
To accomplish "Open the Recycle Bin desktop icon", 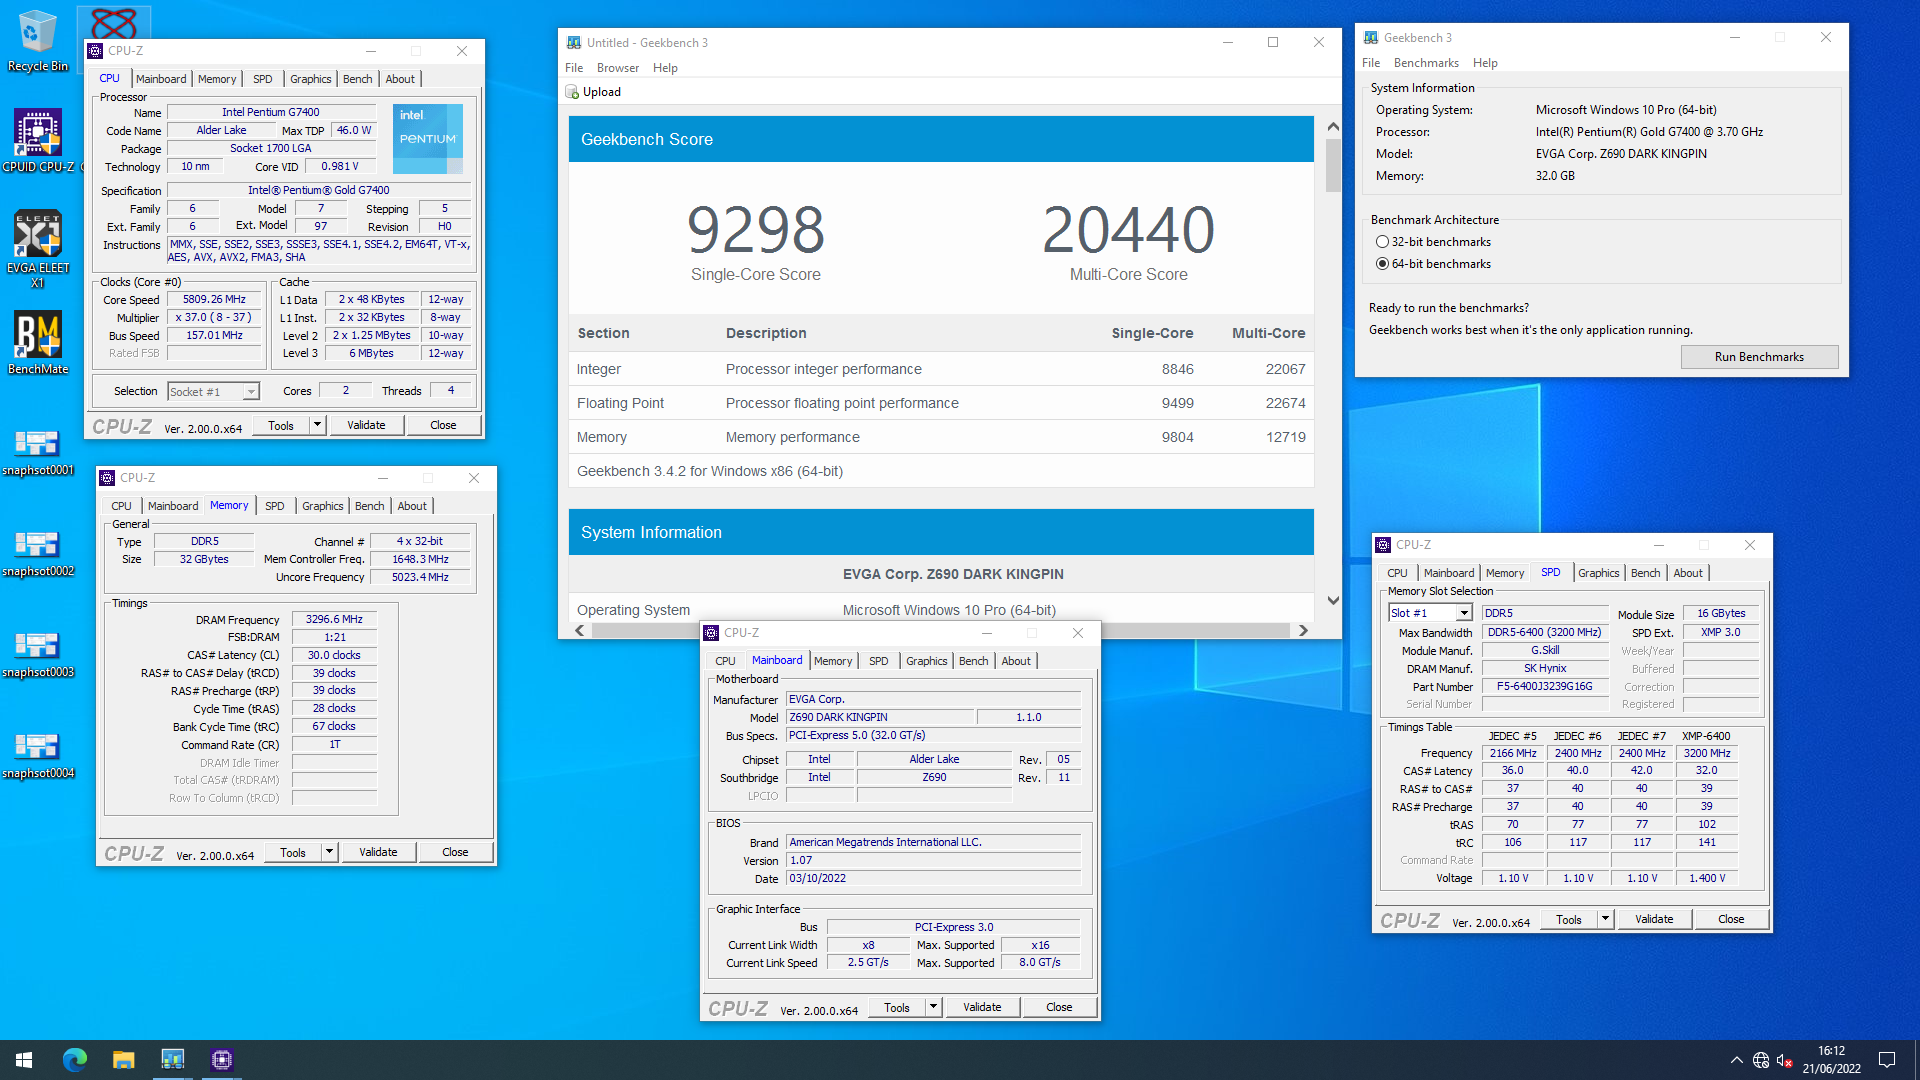I will coord(38,41).
